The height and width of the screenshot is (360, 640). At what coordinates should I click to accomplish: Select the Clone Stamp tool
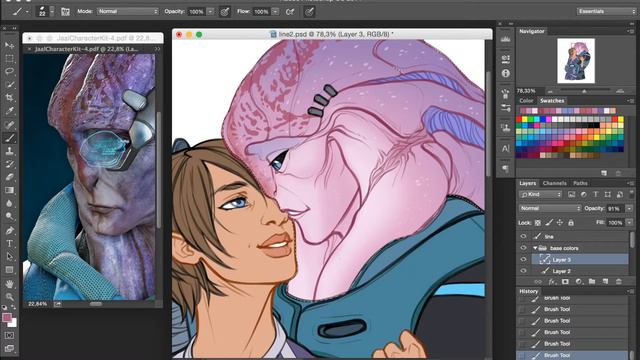(9, 151)
